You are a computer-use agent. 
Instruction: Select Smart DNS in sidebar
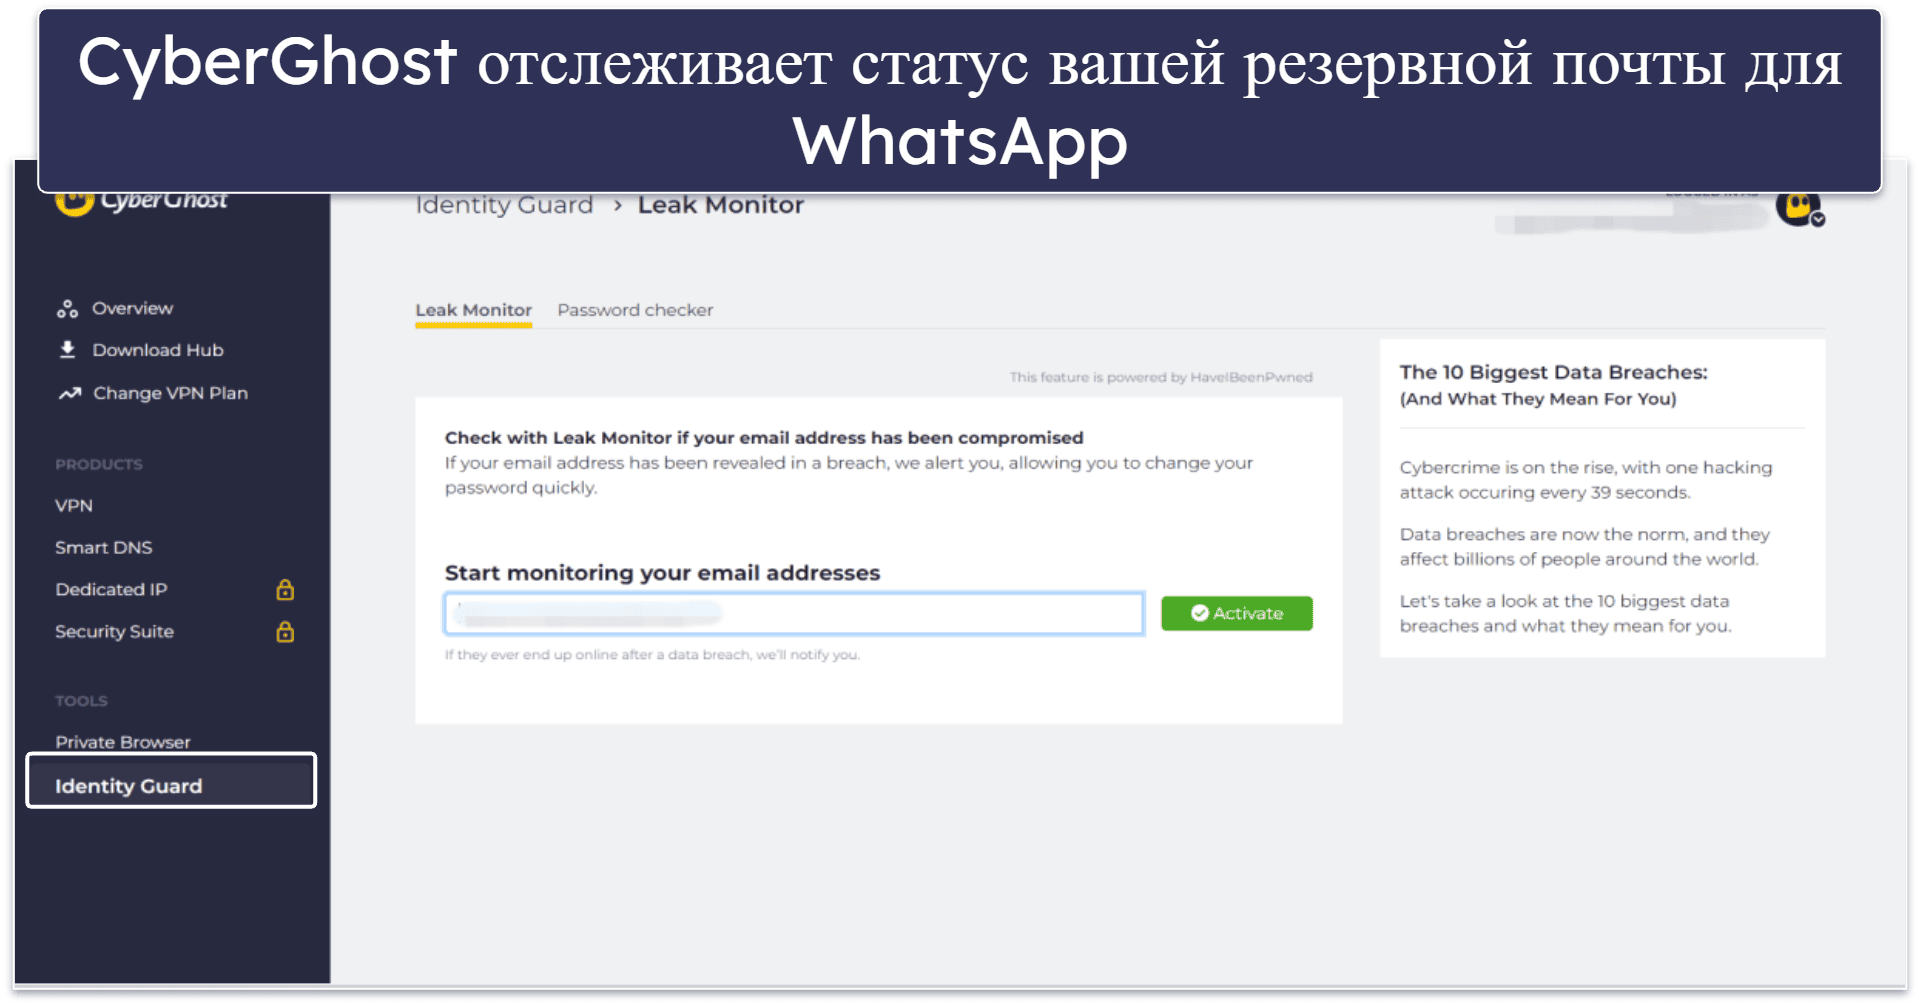click(x=104, y=548)
